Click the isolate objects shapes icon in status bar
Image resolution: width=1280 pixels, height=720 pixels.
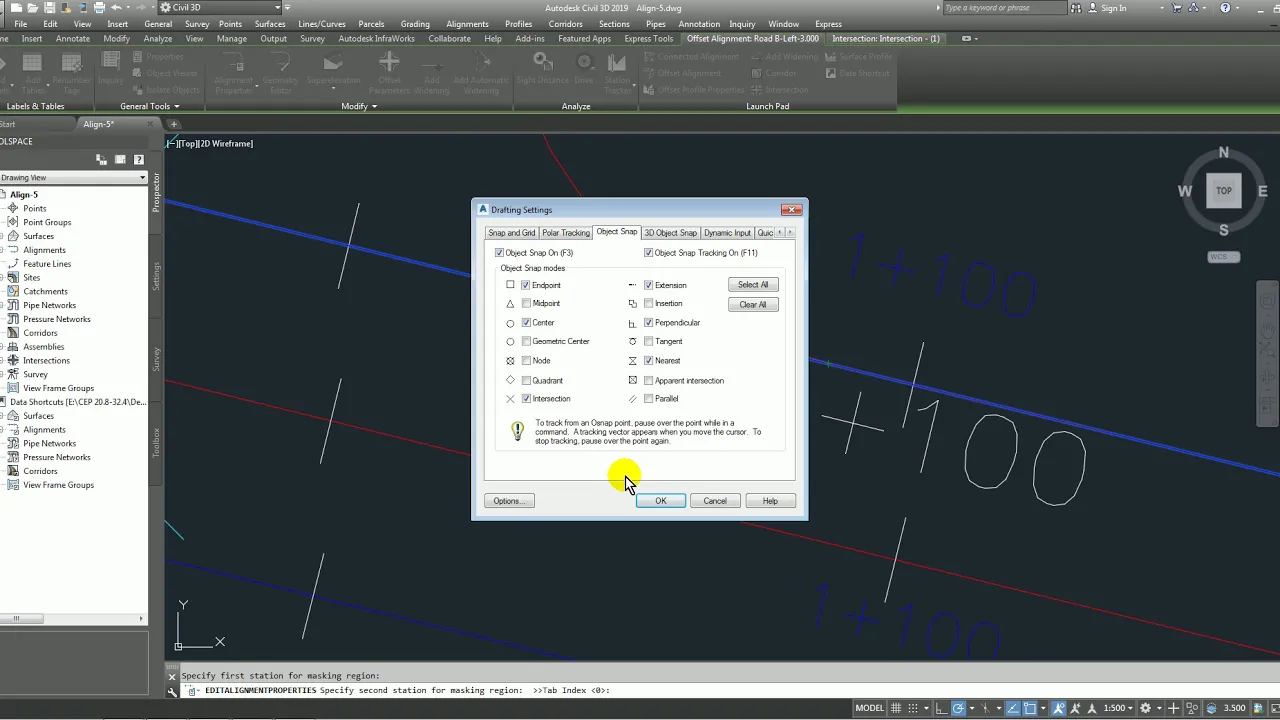1192,708
